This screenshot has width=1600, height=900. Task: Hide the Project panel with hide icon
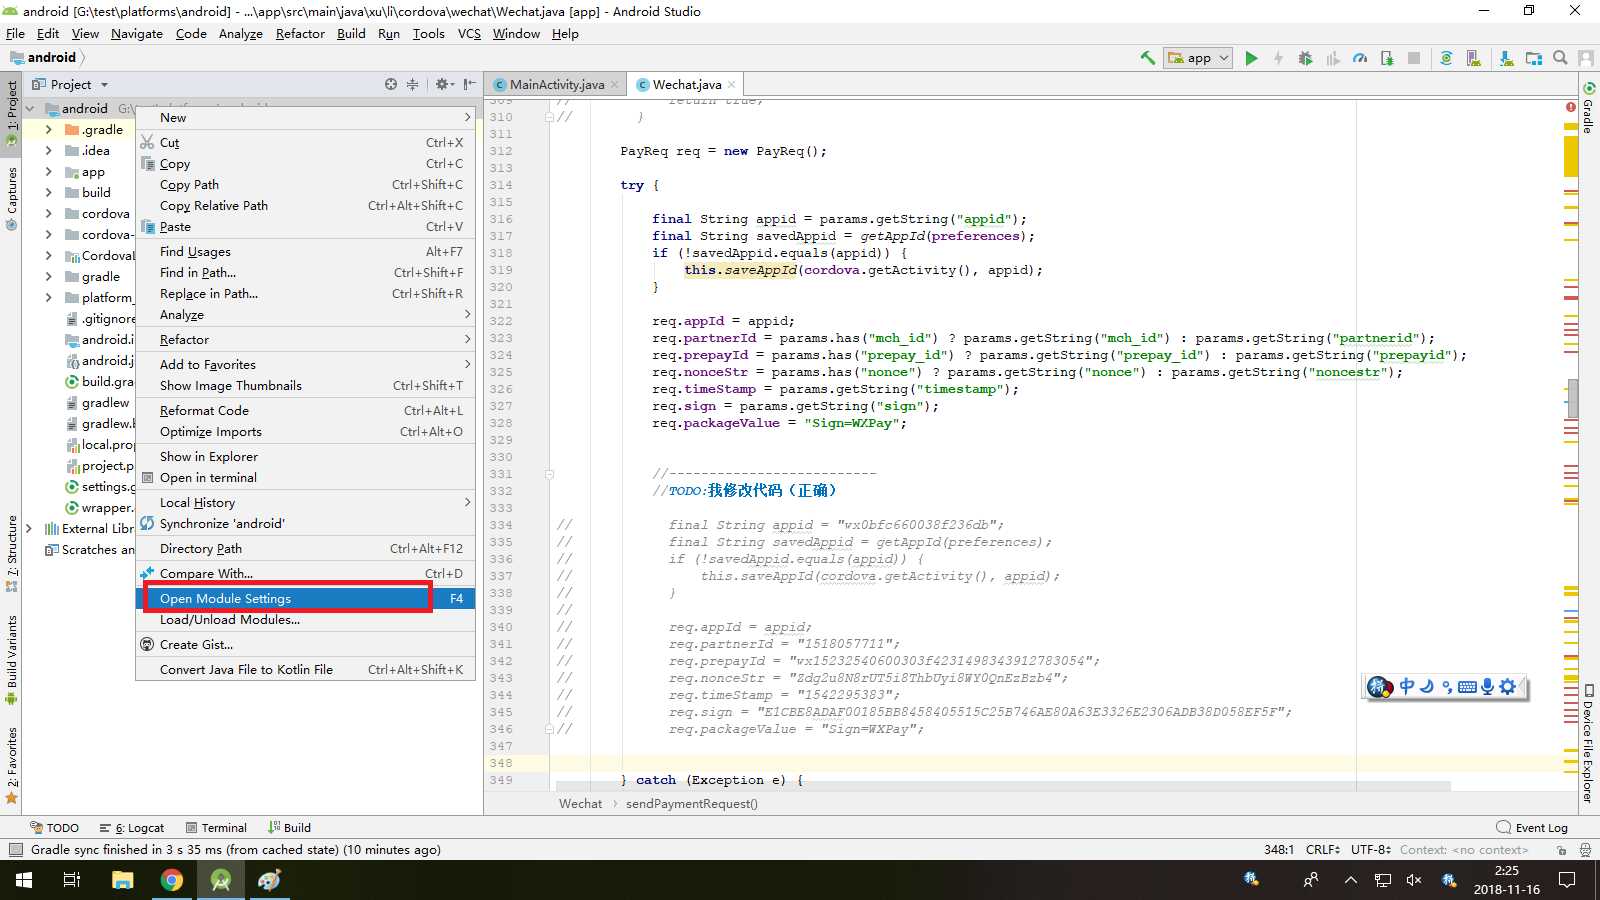[x=469, y=84]
